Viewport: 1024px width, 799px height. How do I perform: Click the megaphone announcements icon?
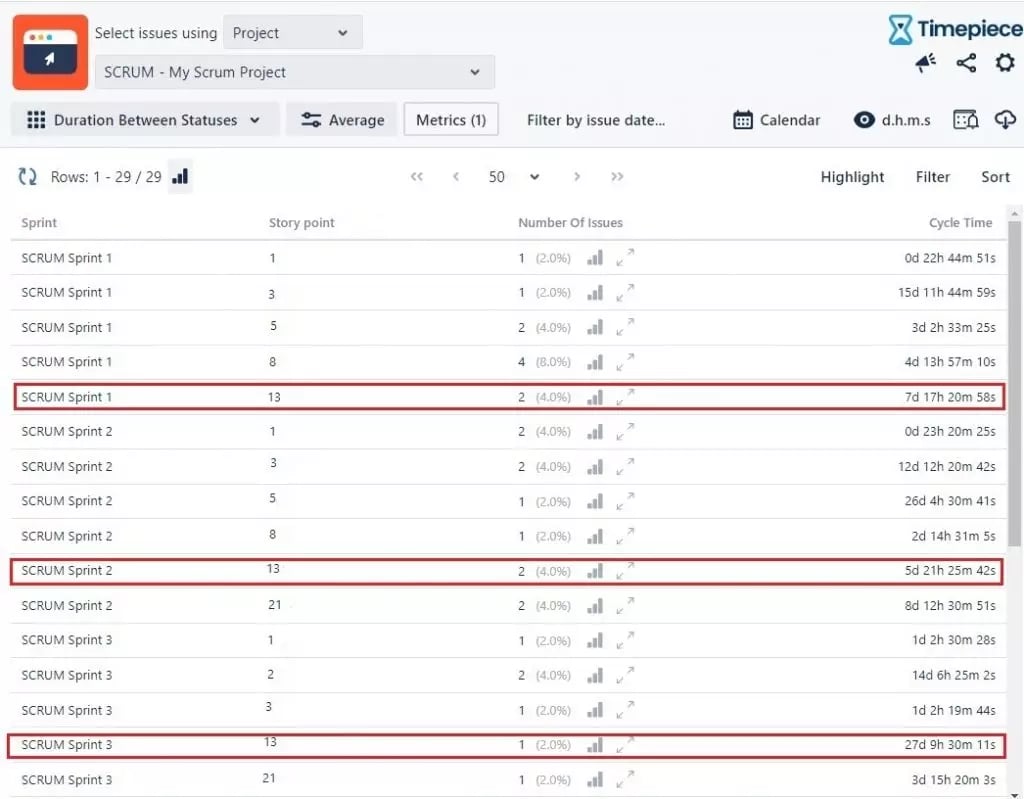[925, 64]
